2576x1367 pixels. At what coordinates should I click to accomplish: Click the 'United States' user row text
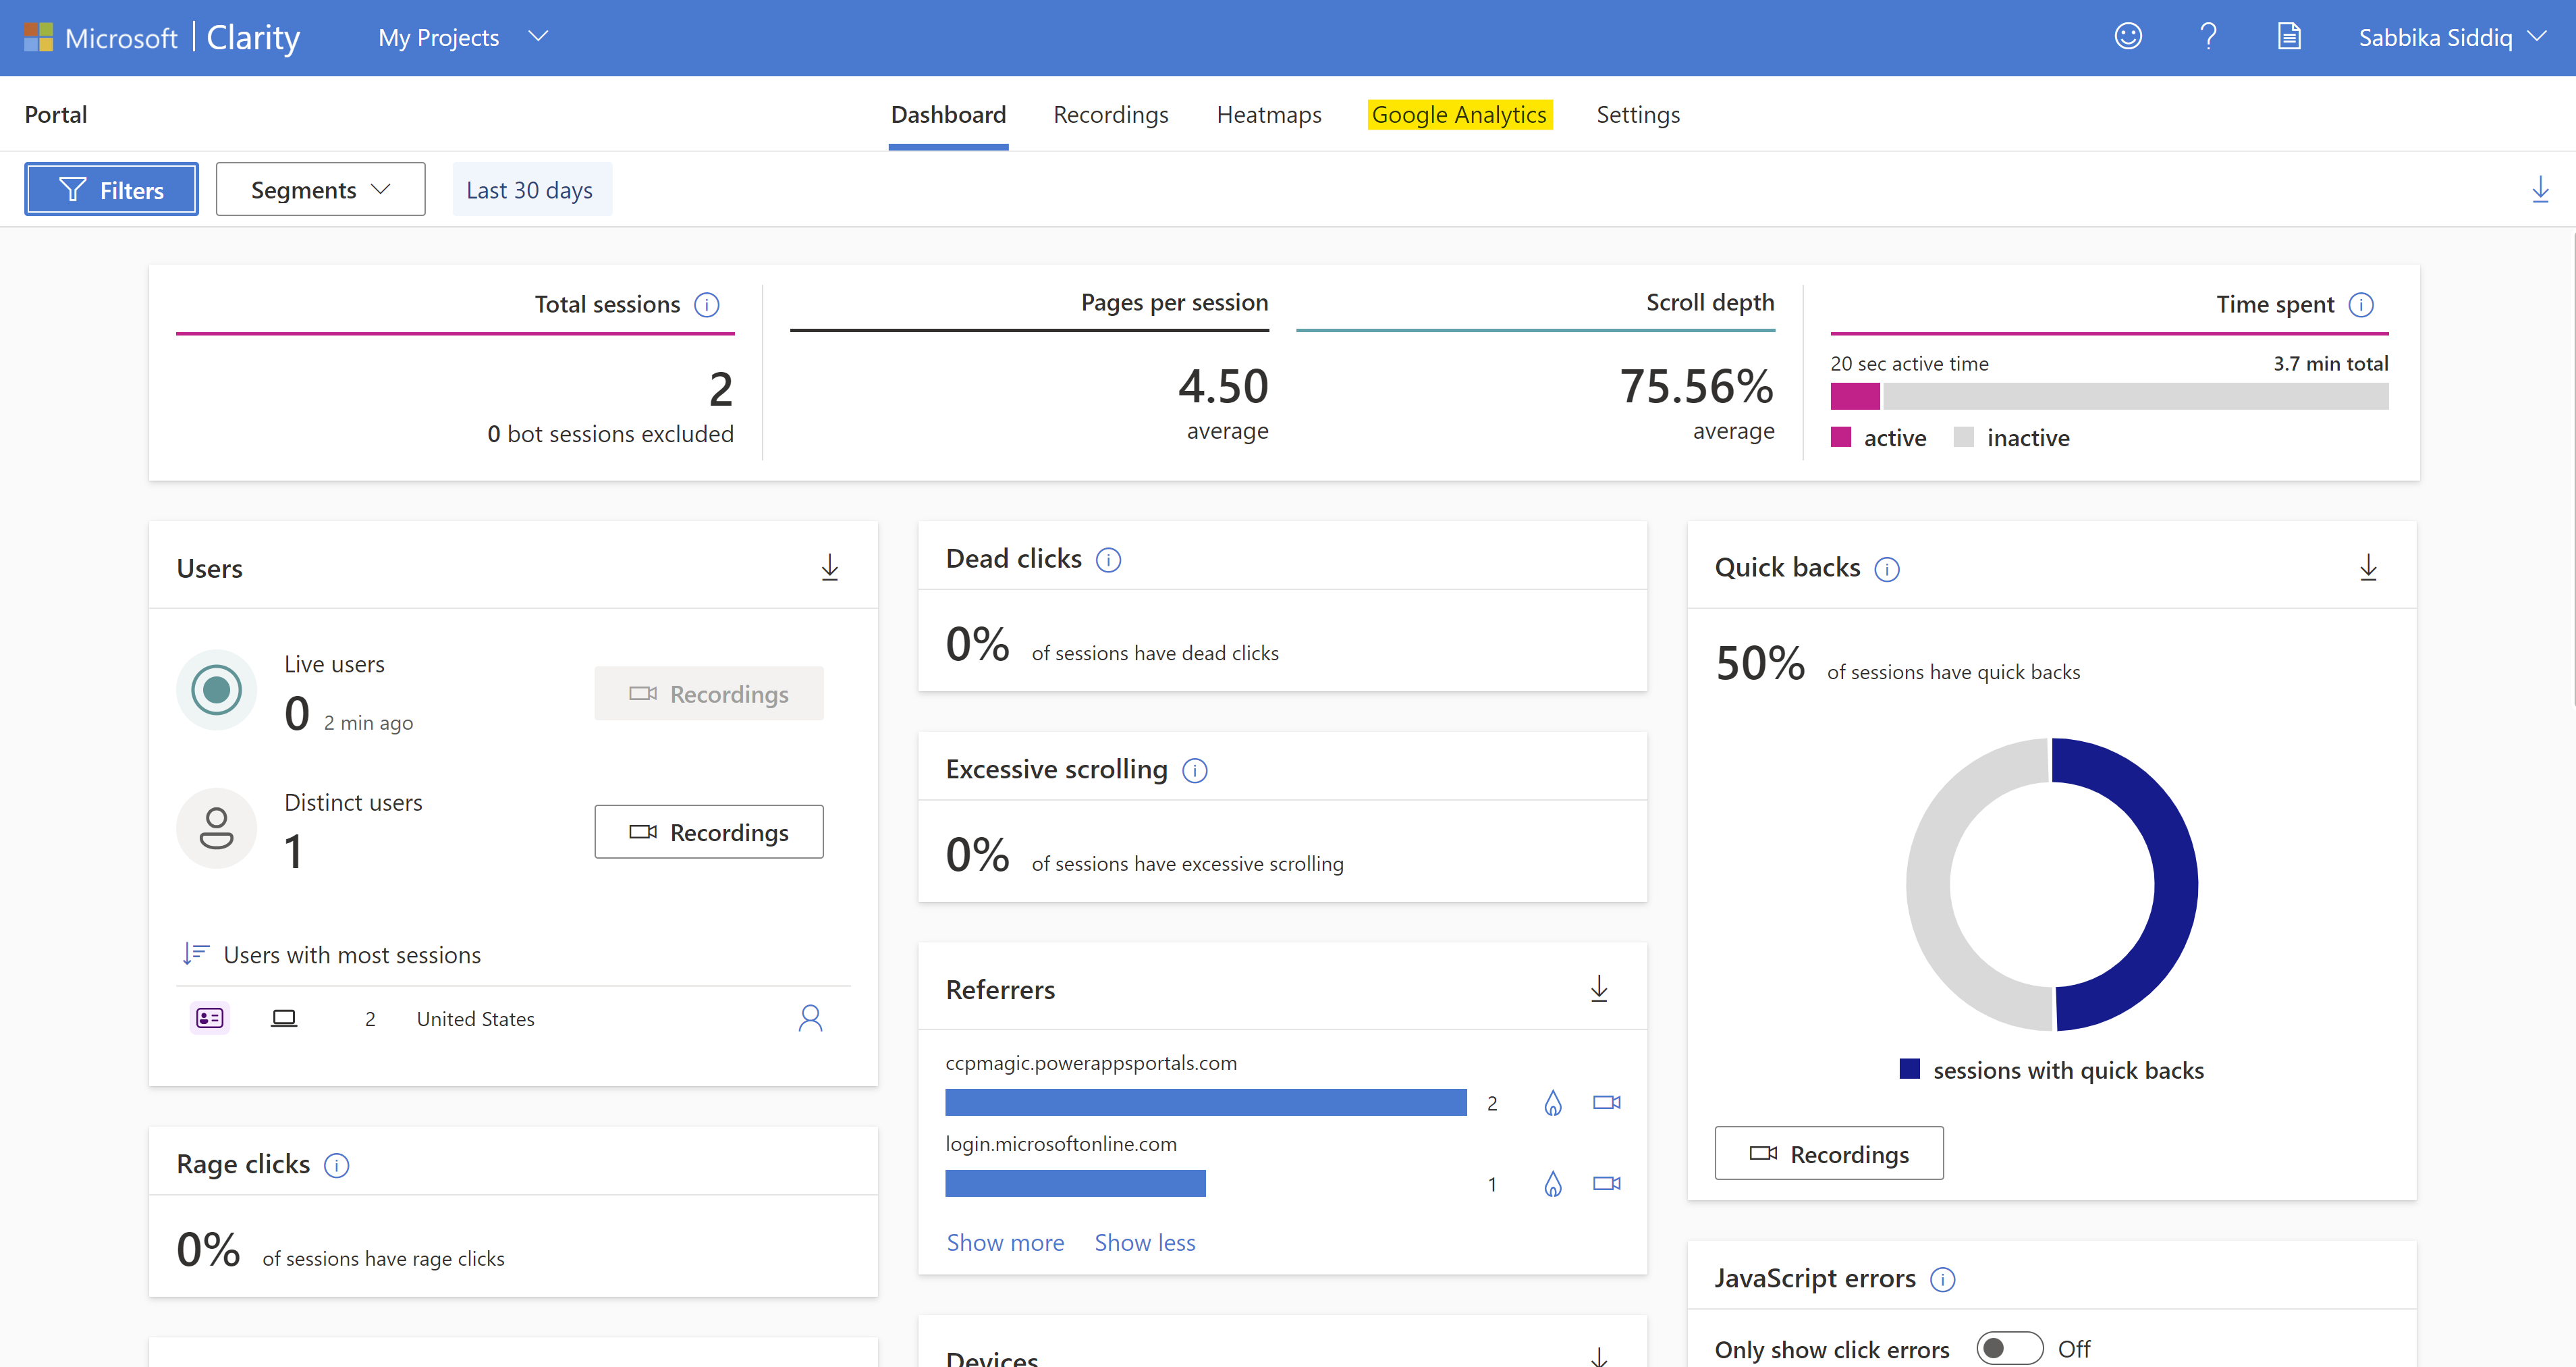[x=476, y=1018]
